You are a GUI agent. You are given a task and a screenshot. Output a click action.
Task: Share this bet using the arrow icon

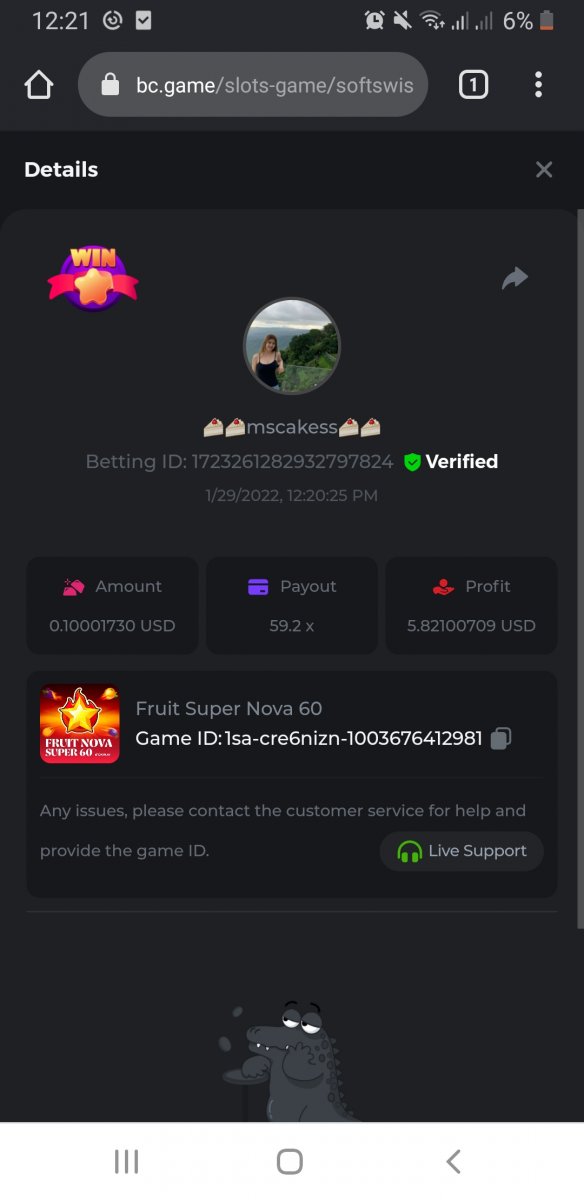coord(515,278)
